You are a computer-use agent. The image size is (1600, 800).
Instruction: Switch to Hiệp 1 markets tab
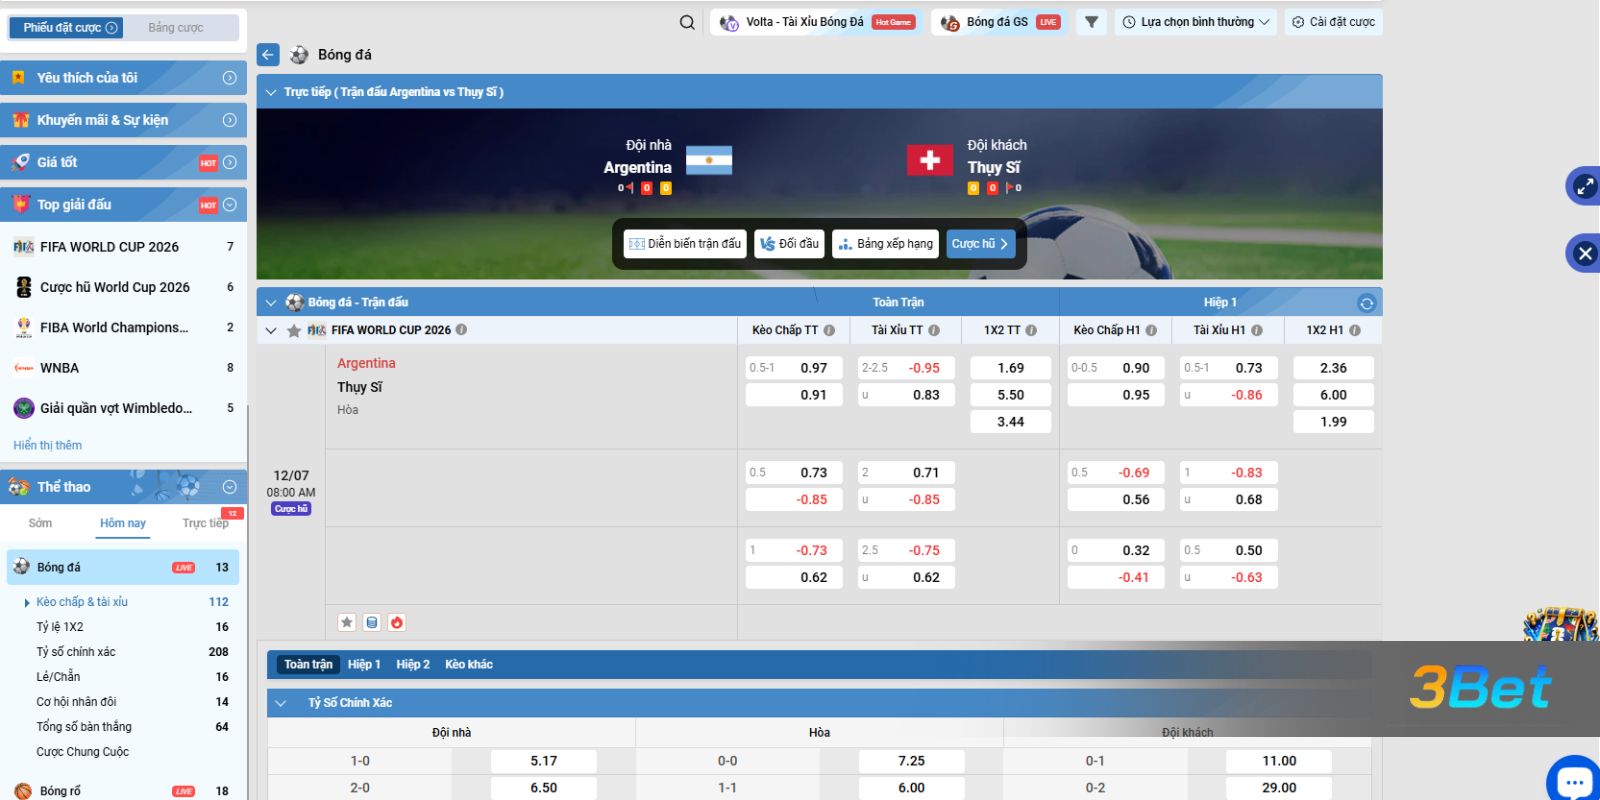point(364,664)
